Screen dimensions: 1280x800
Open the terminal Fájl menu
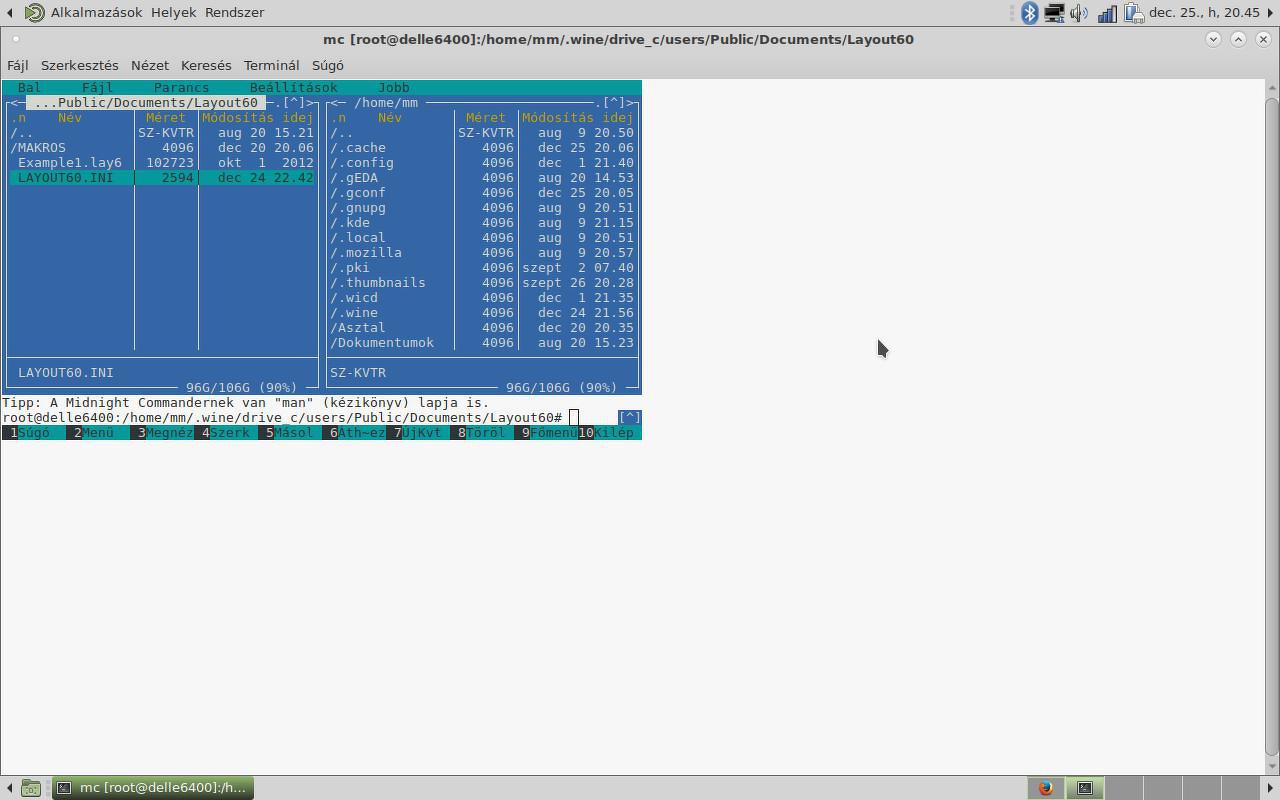coord(18,65)
